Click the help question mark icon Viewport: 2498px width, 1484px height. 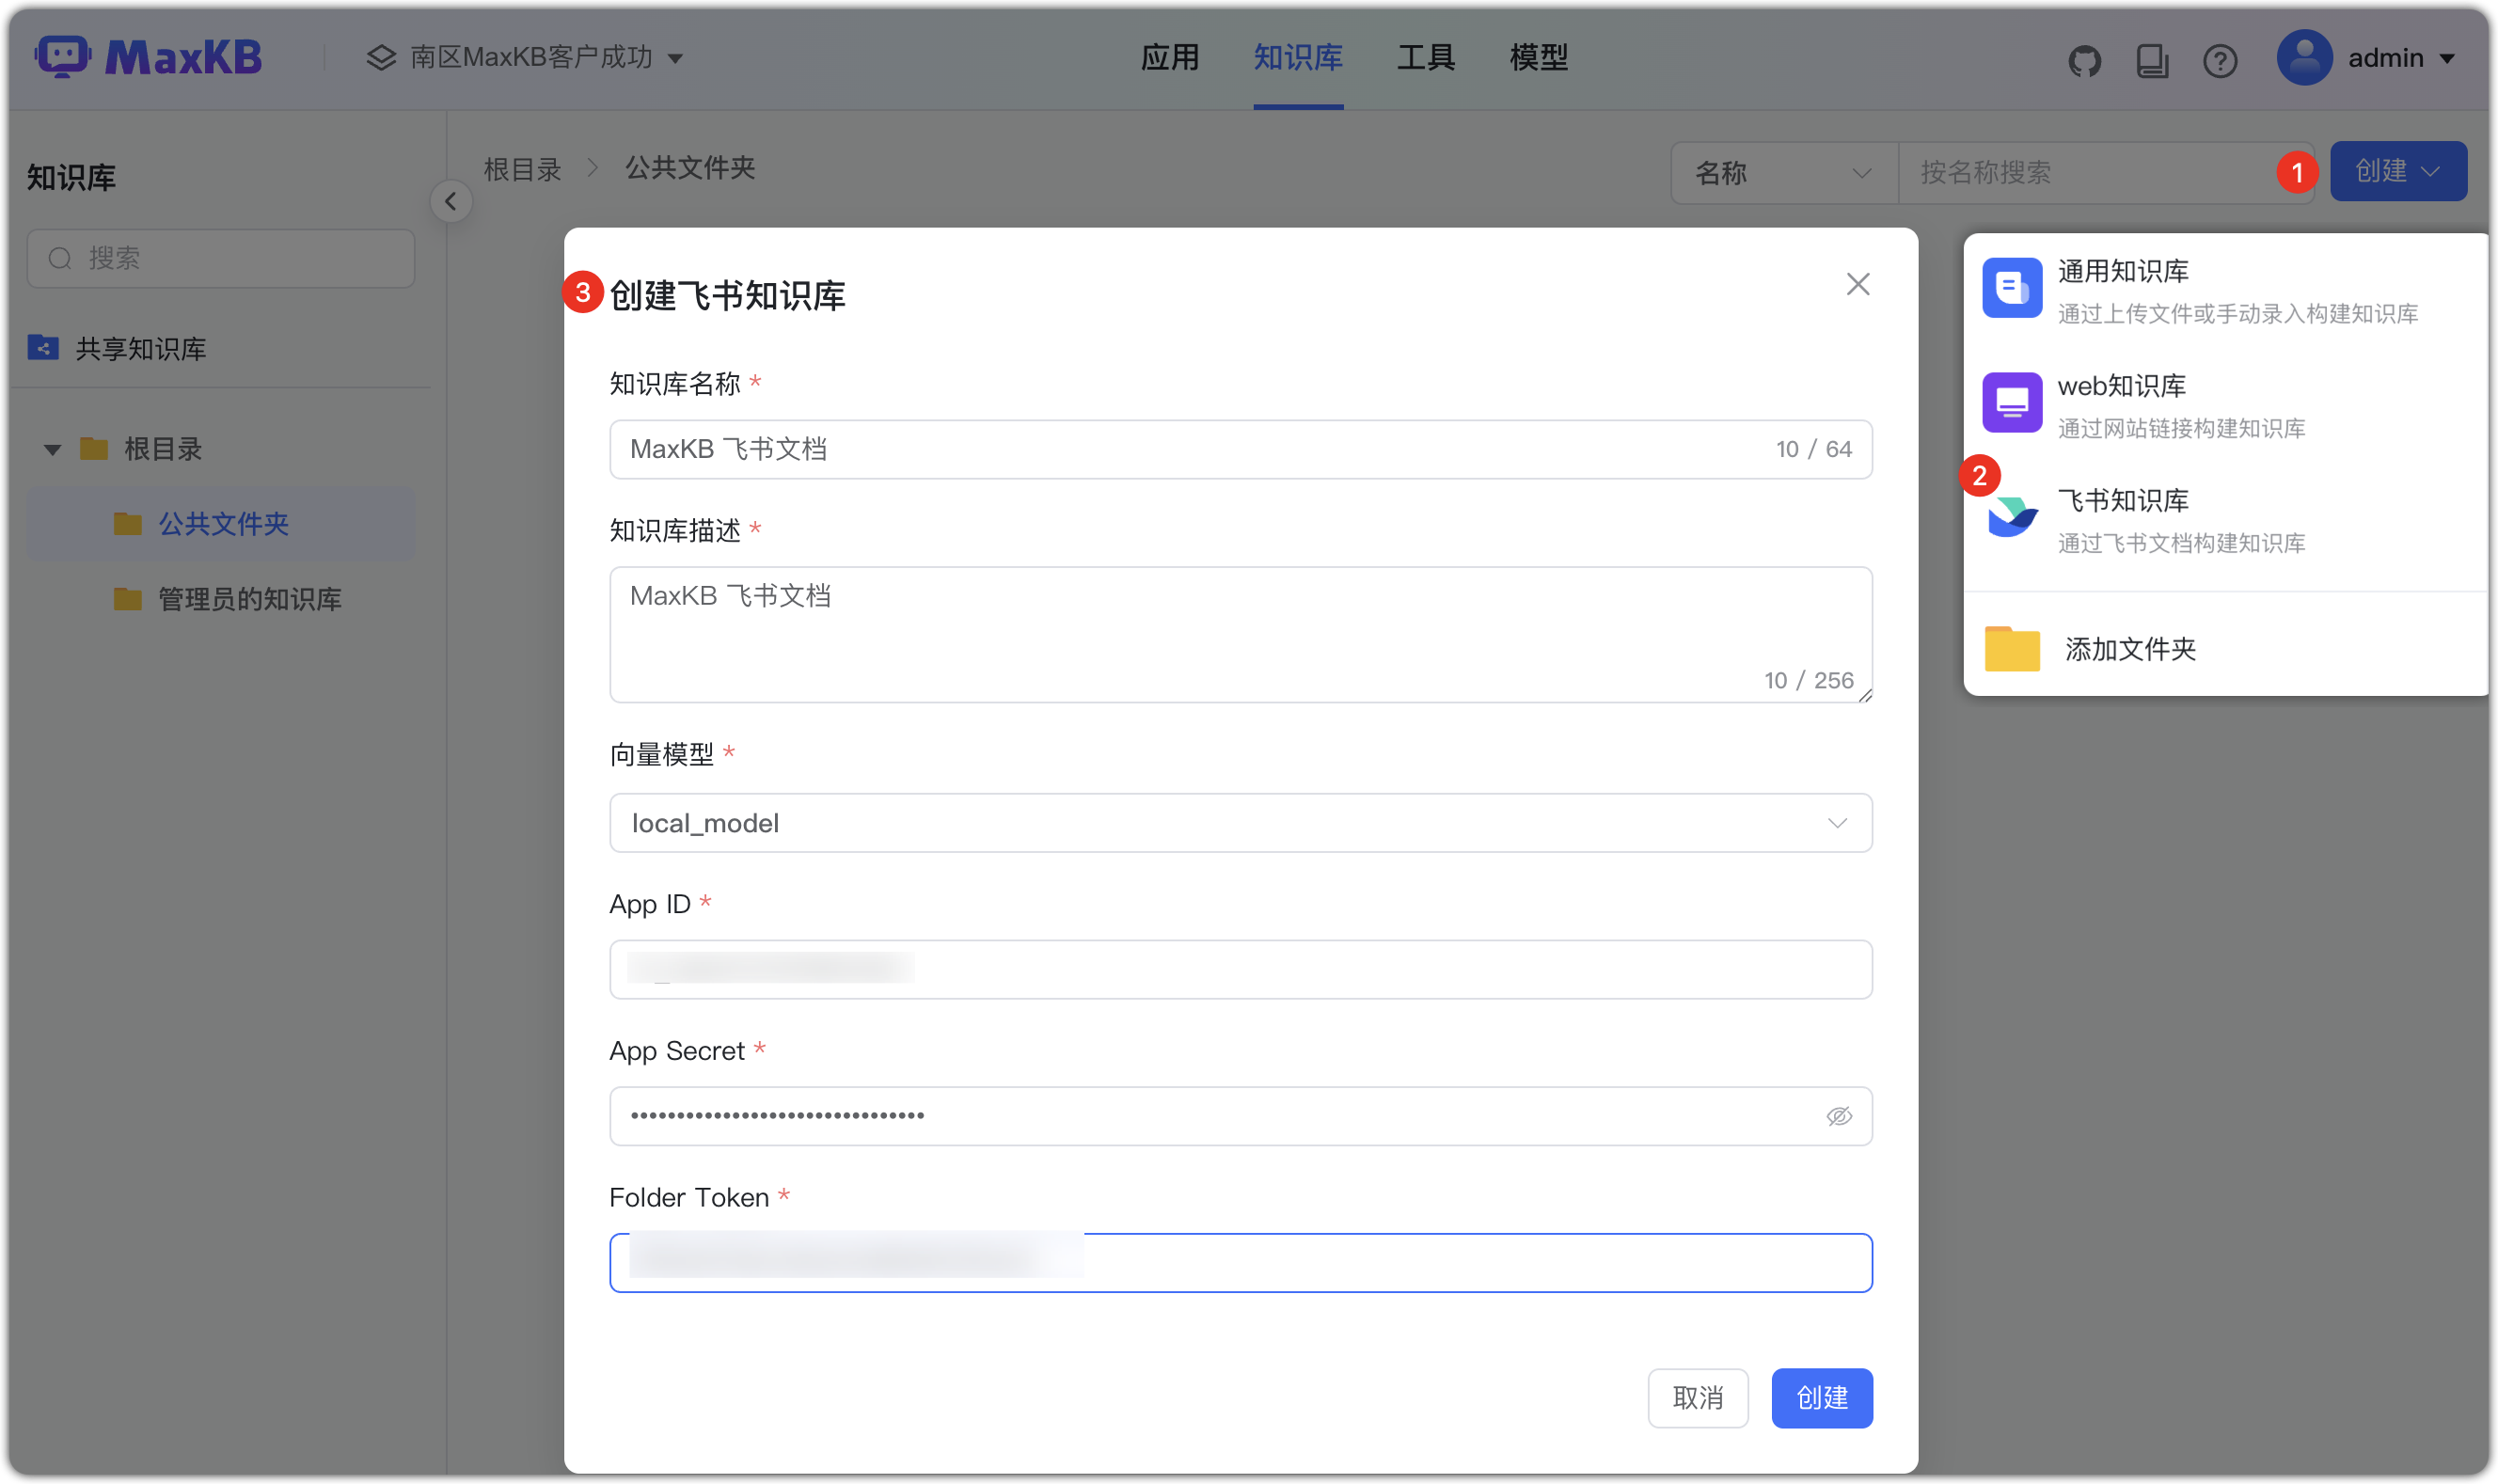pyautogui.click(x=2219, y=60)
